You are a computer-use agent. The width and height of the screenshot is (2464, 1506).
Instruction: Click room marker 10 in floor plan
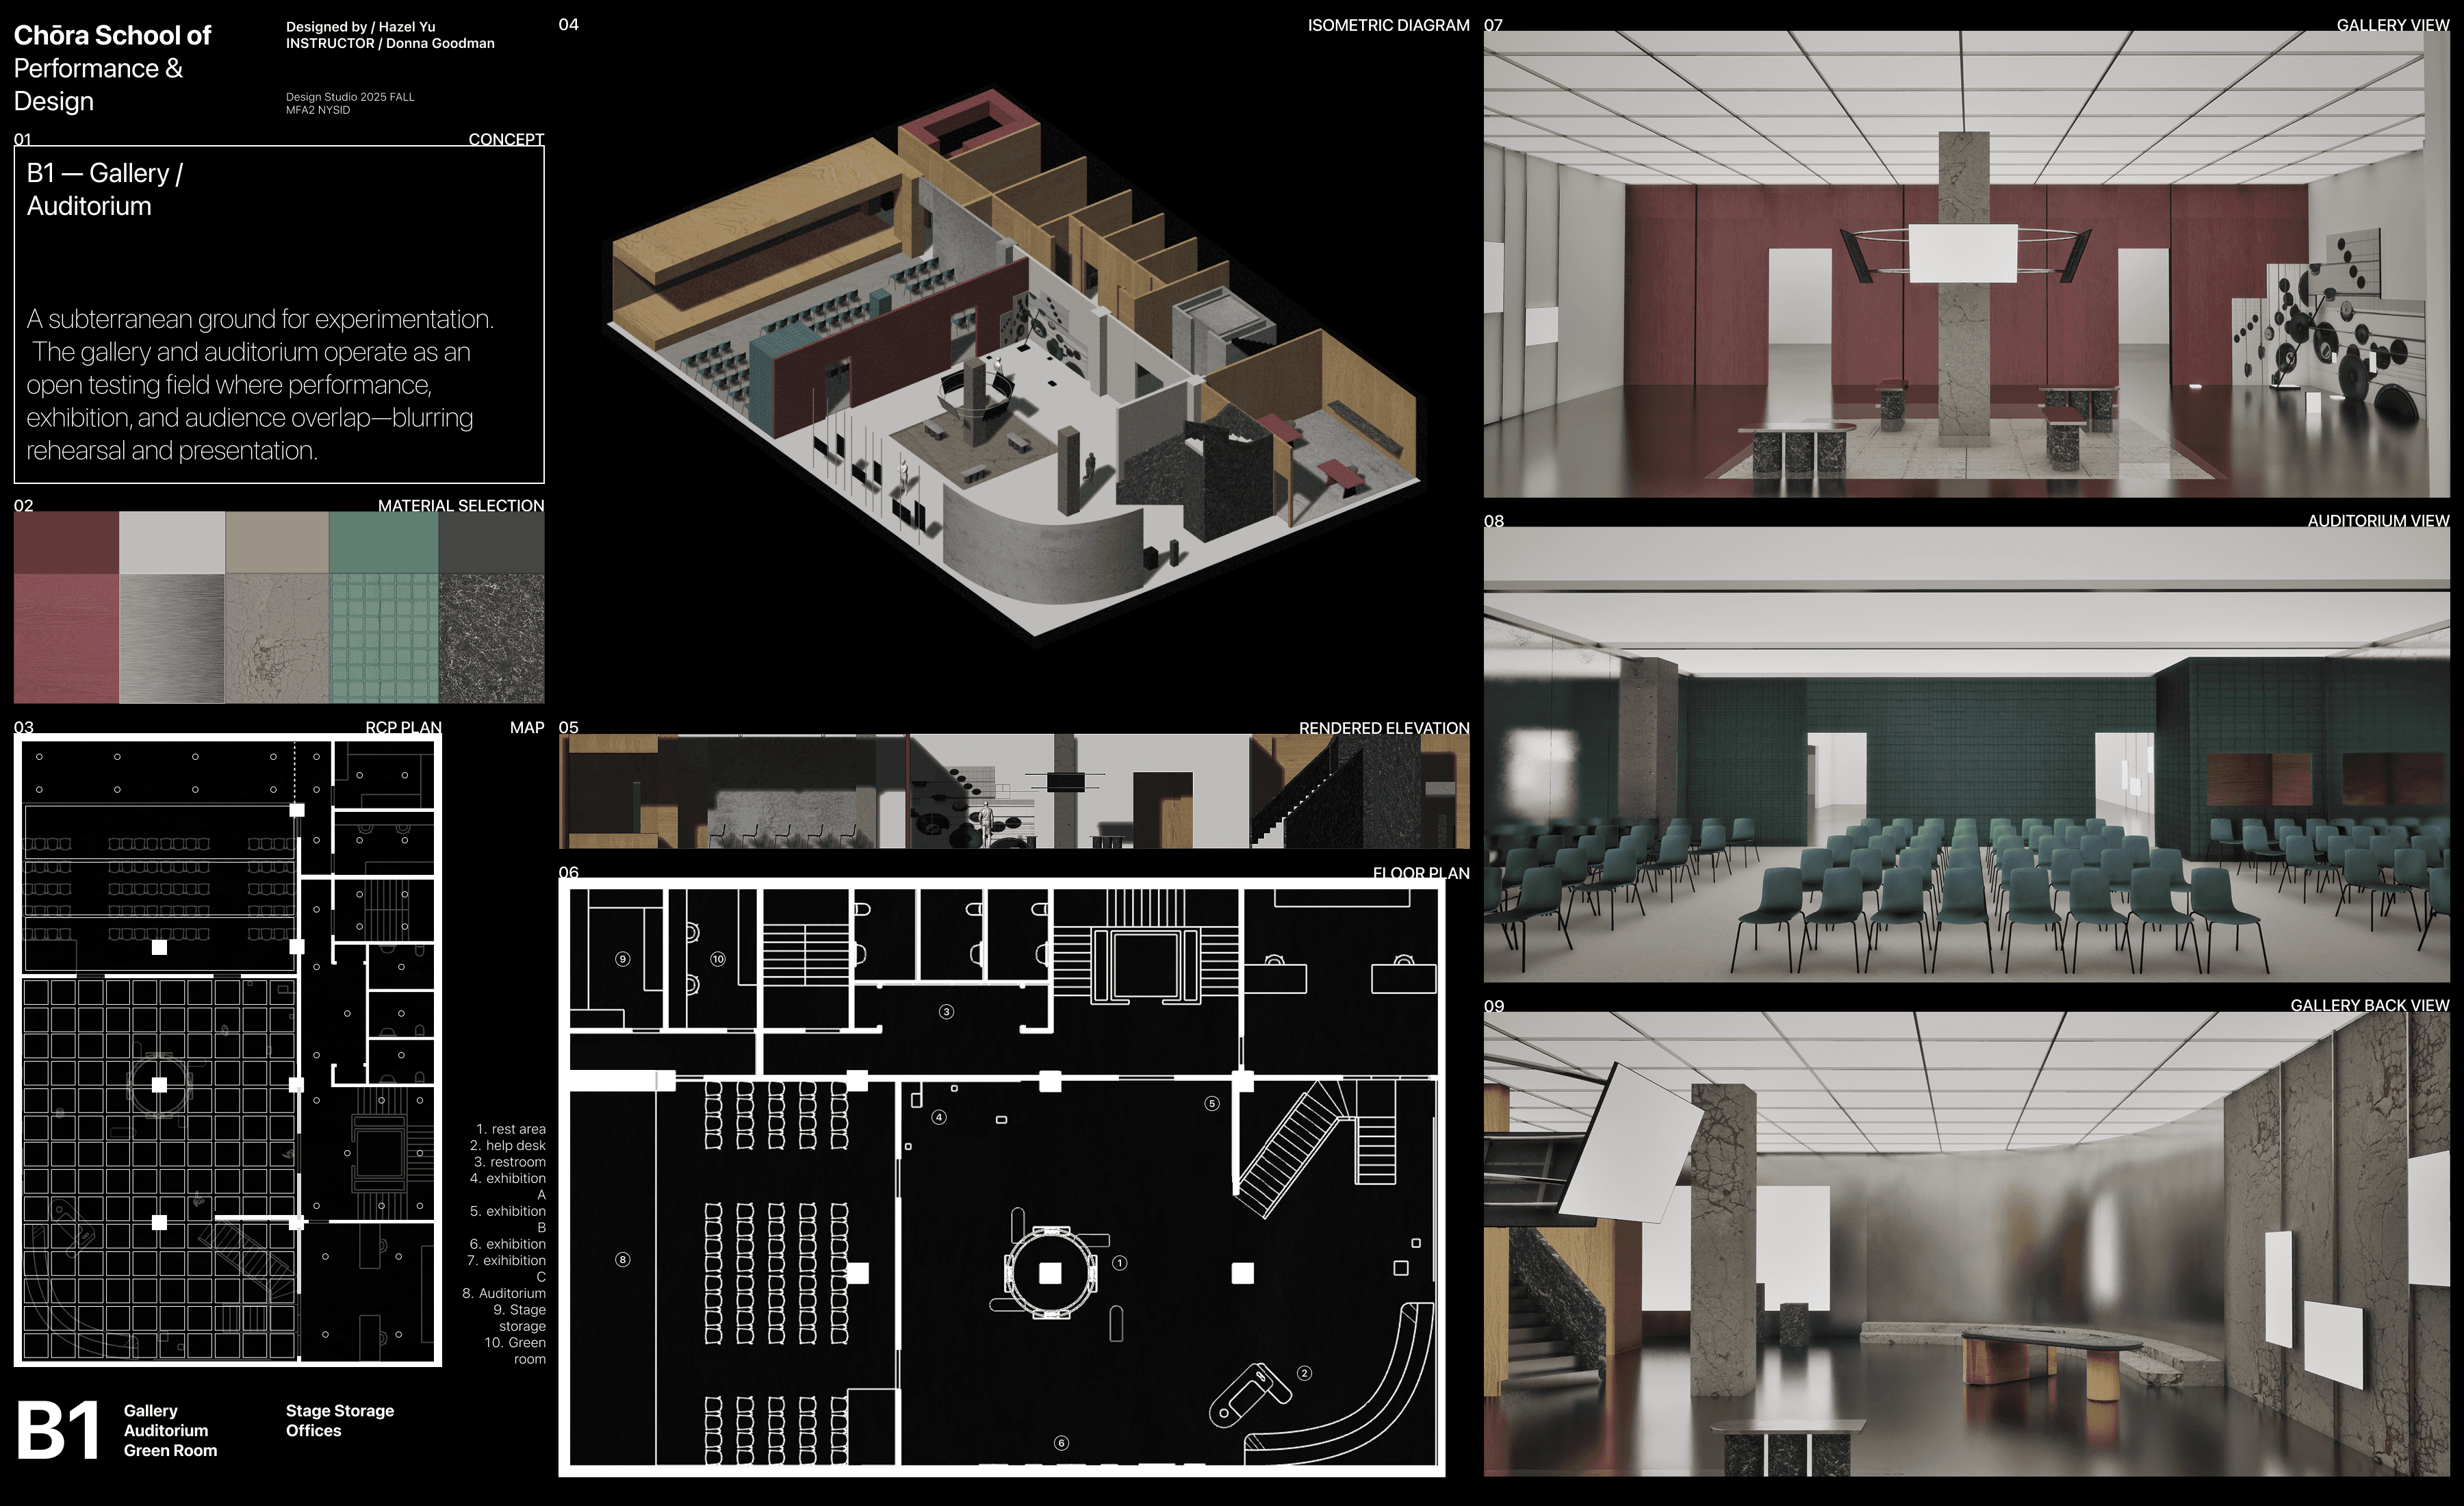pyautogui.click(x=717, y=959)
